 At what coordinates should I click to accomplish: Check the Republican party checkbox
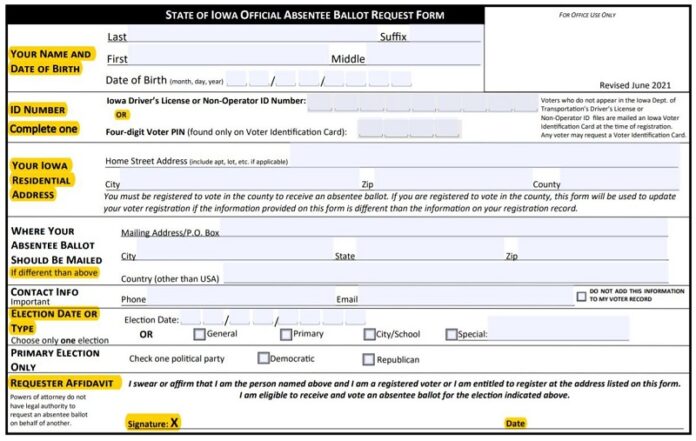coord(368,359)
